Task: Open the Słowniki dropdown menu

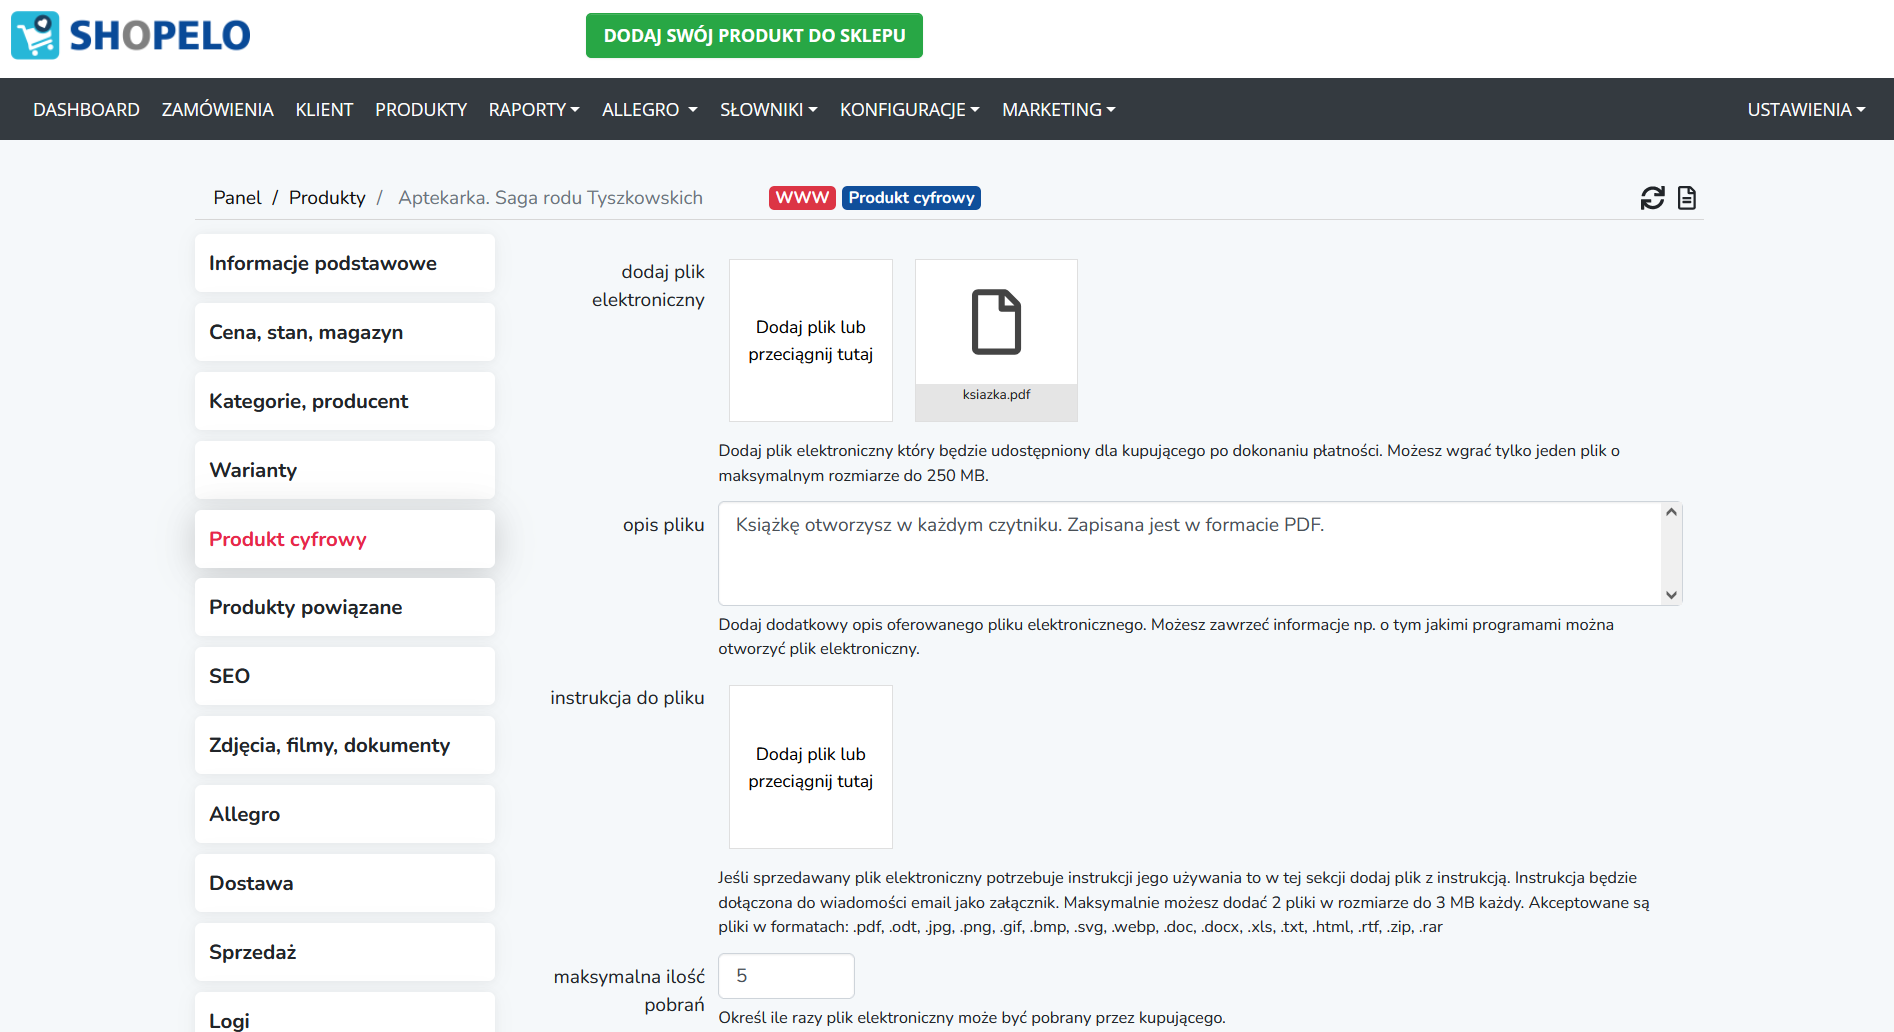Action: (x=768, y=110)
